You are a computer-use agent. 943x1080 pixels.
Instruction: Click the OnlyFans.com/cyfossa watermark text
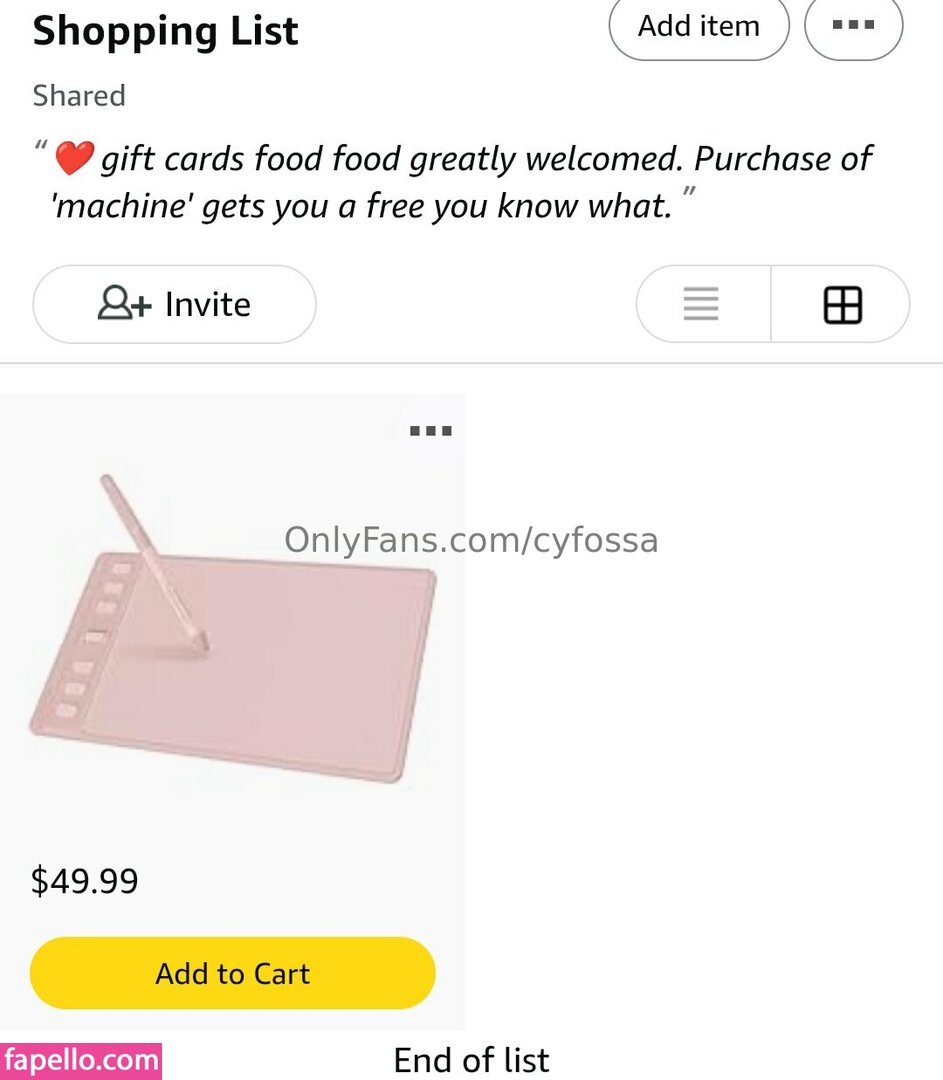coord(471,540)
